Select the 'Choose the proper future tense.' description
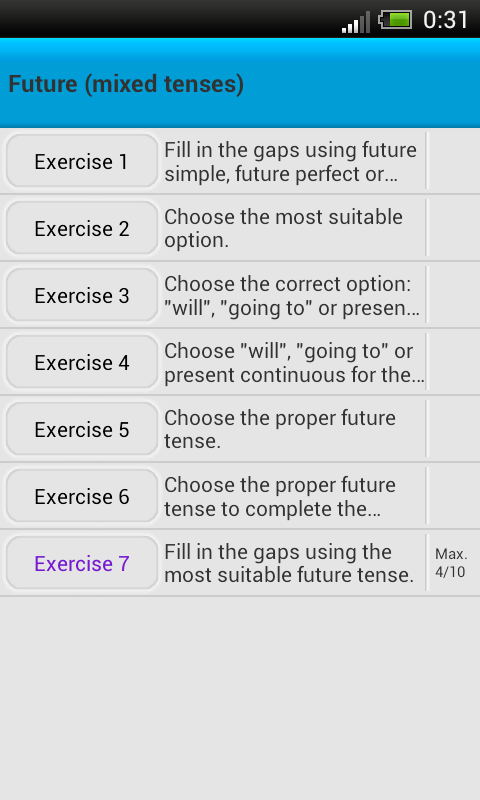Viewport: 480px width, 800px height. tap(280, 429)
